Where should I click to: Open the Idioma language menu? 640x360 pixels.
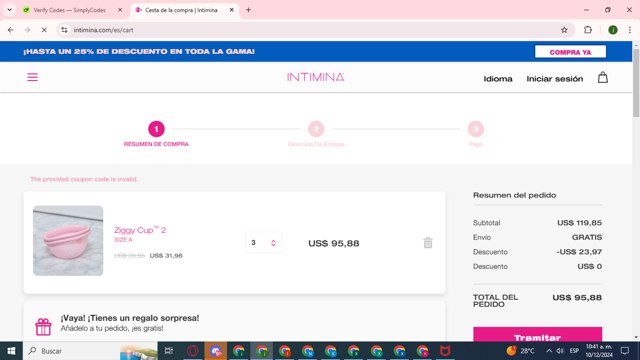(x=498, y=79)
